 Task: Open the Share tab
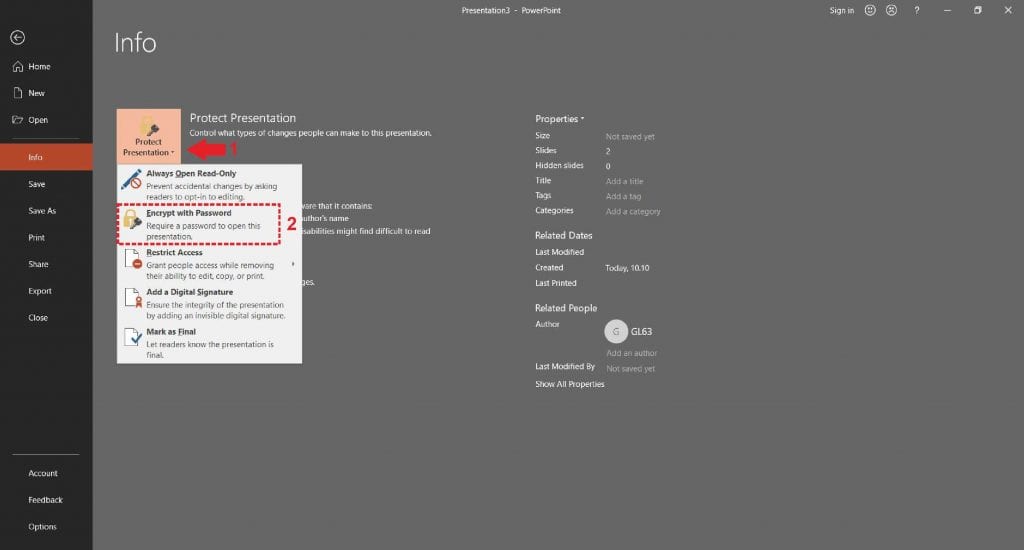(46, 264)
